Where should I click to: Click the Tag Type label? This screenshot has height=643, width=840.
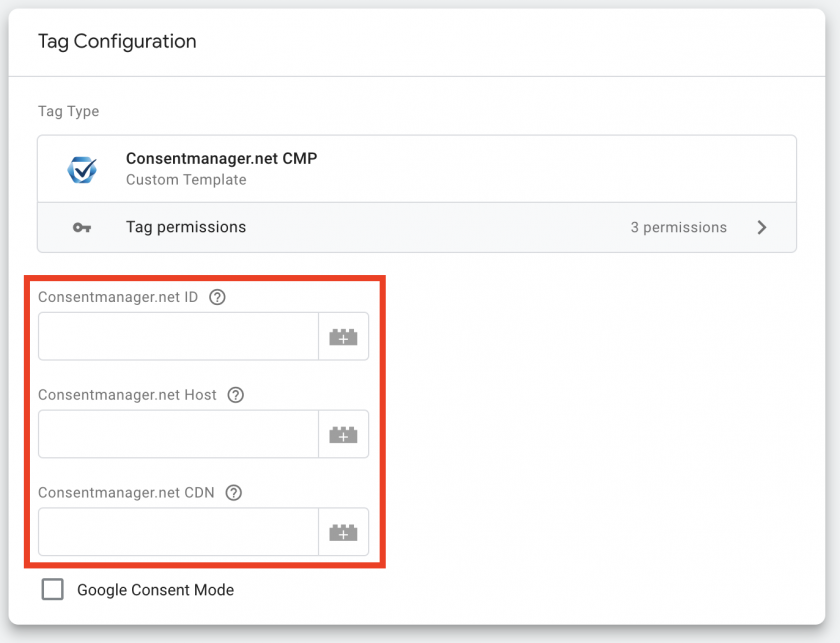coord(69,111)
